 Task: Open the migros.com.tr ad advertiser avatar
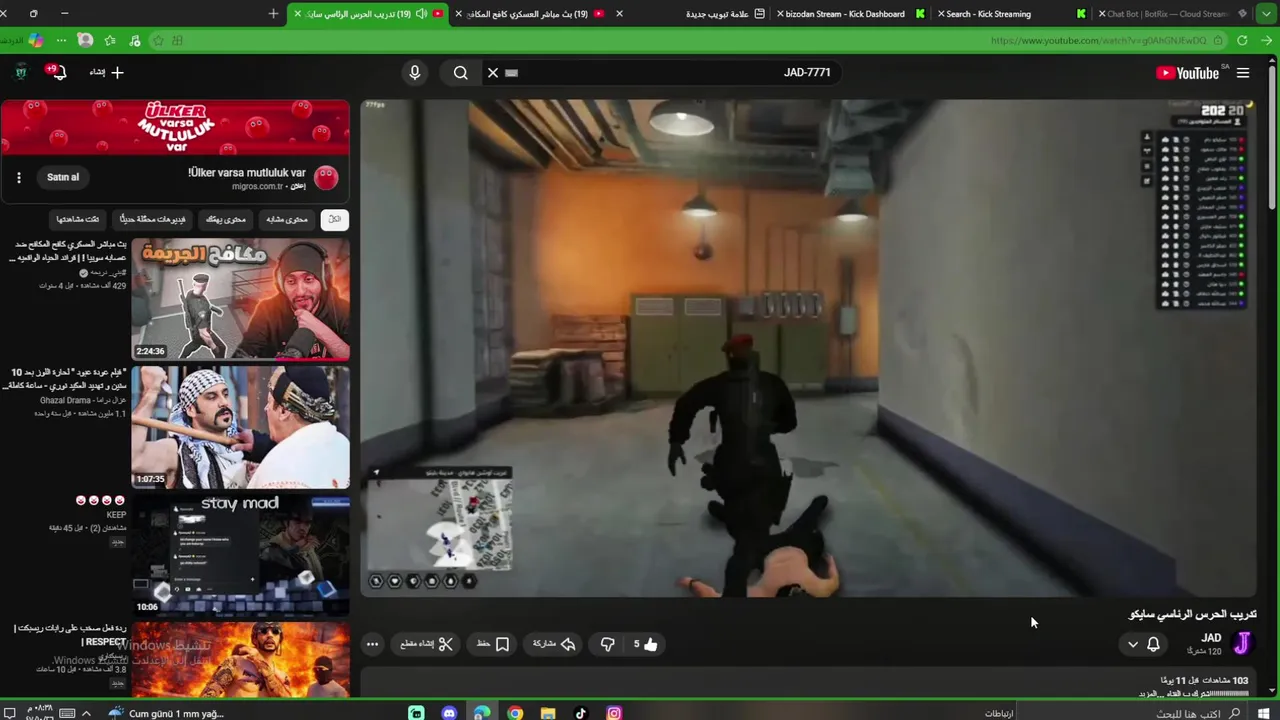(326, 178)
